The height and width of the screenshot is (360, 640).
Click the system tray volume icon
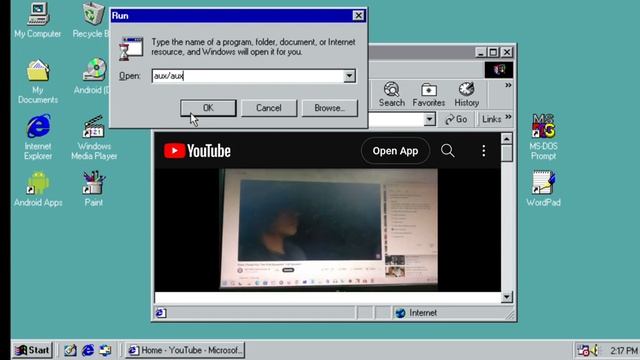click(x=595, y=350)
